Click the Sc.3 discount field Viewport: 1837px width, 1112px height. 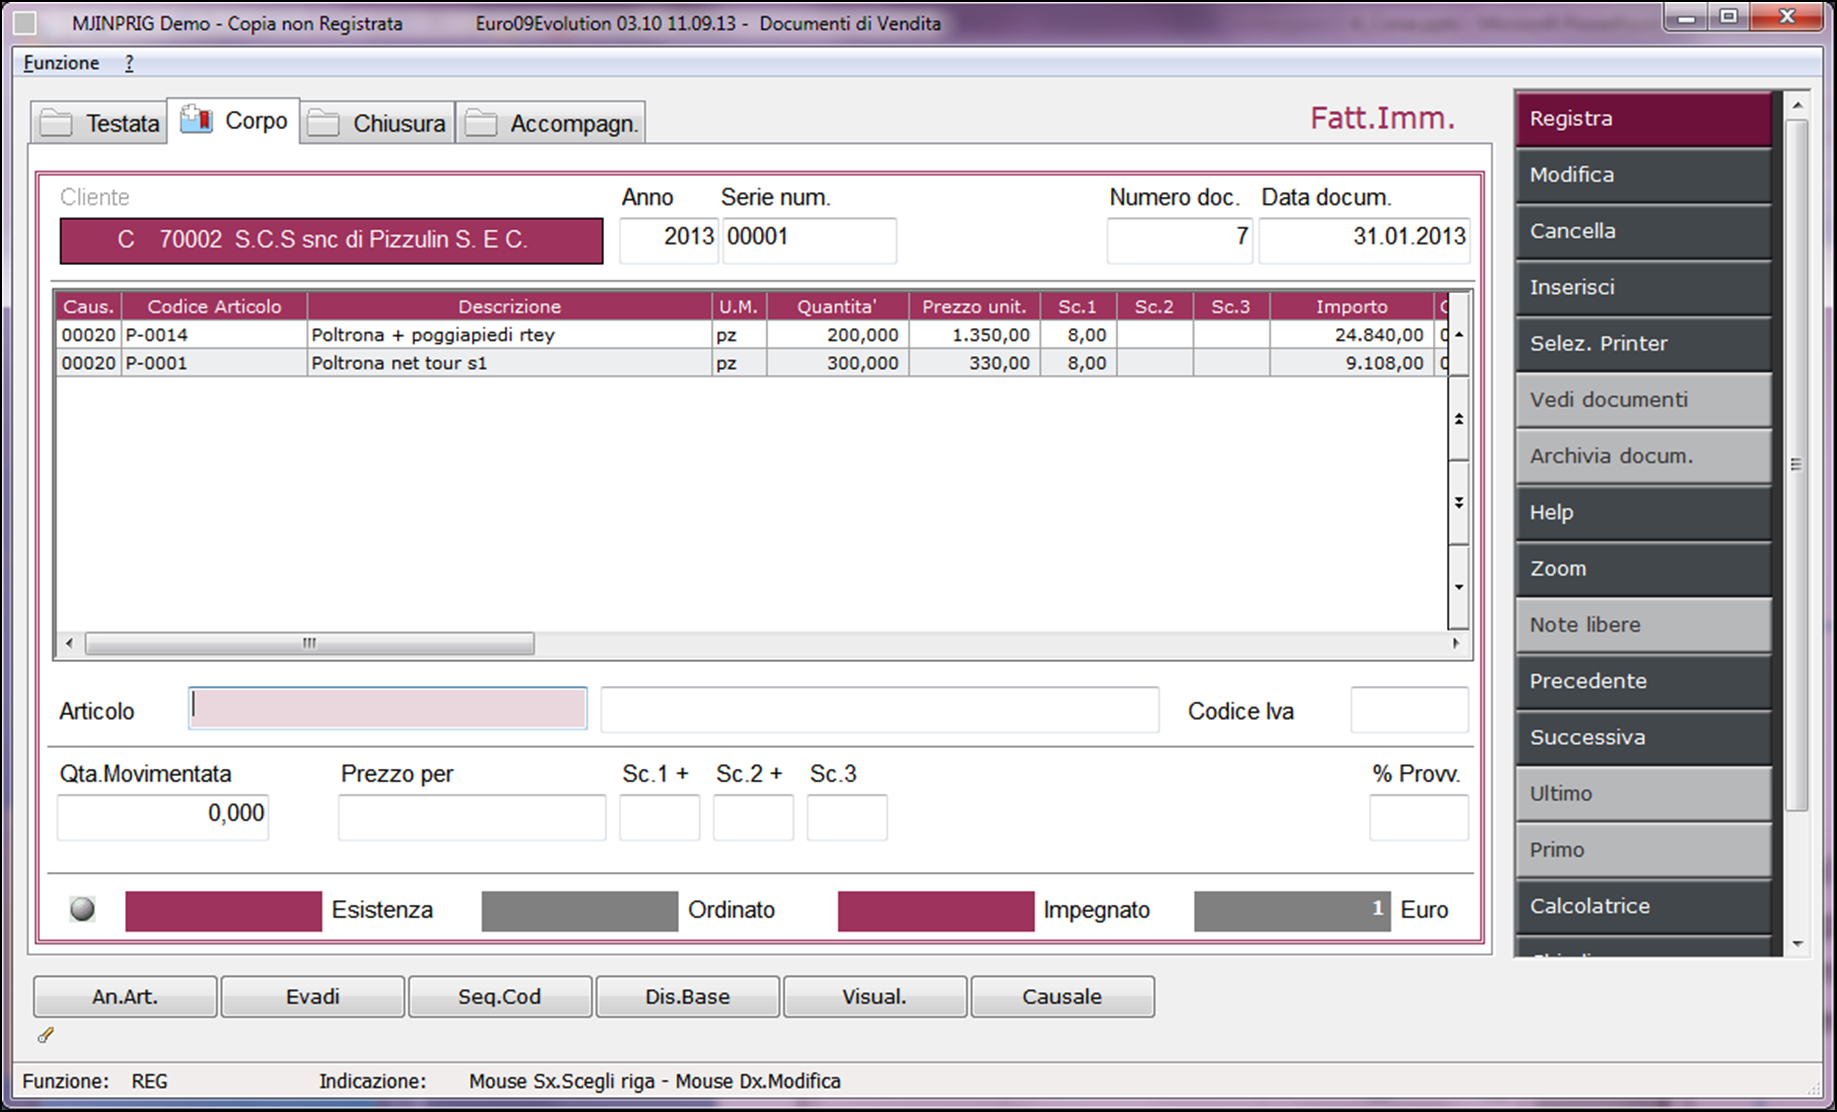click(847, 817)
